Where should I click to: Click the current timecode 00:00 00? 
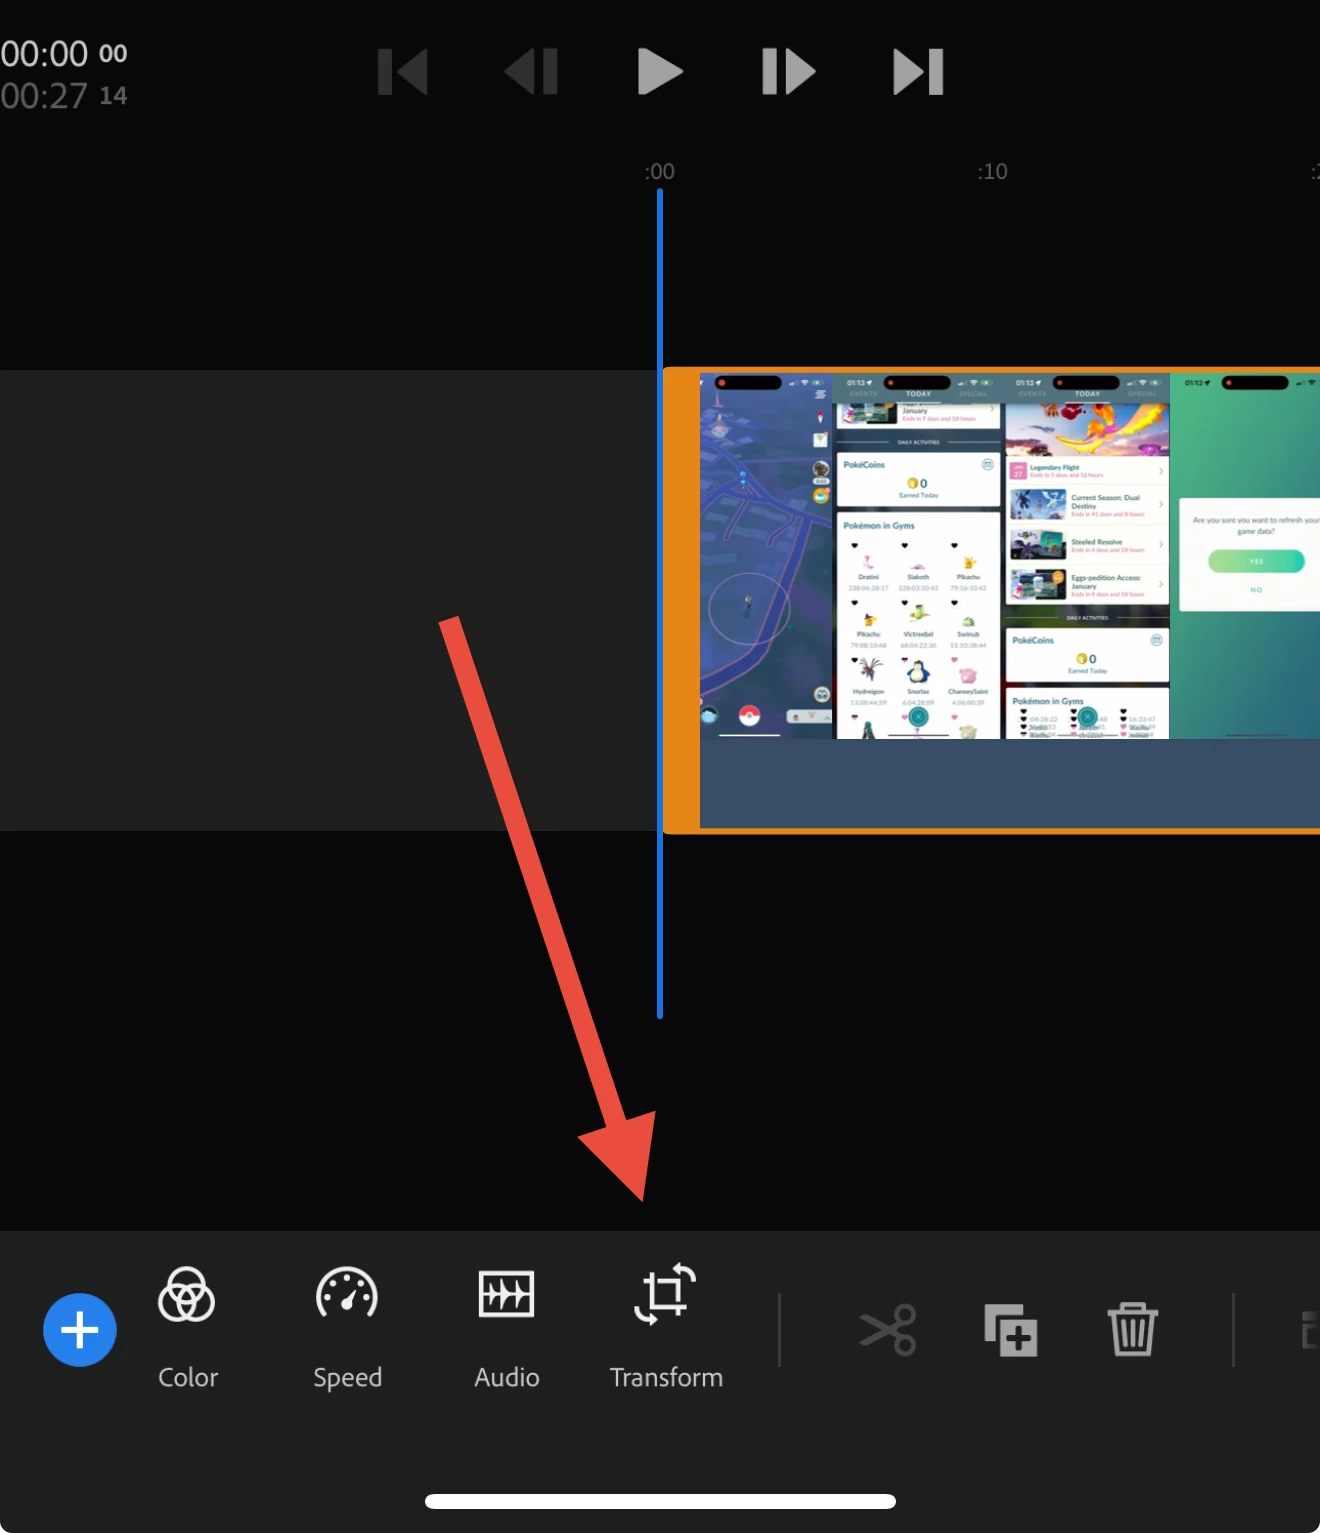click(64, 53)
